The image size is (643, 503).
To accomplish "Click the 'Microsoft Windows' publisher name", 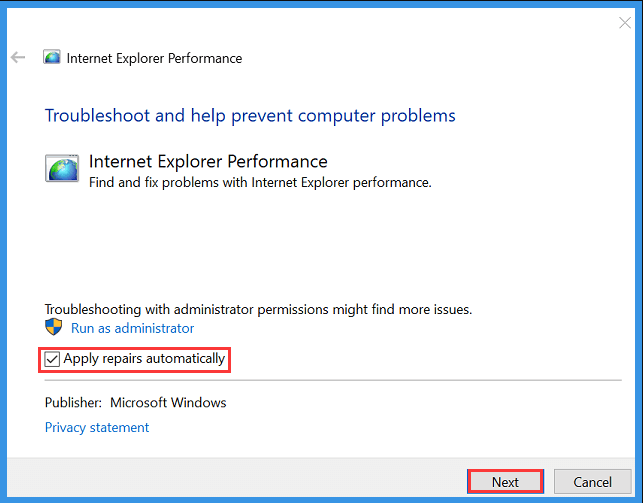I will pyautogui.click(x=168, y=403).
